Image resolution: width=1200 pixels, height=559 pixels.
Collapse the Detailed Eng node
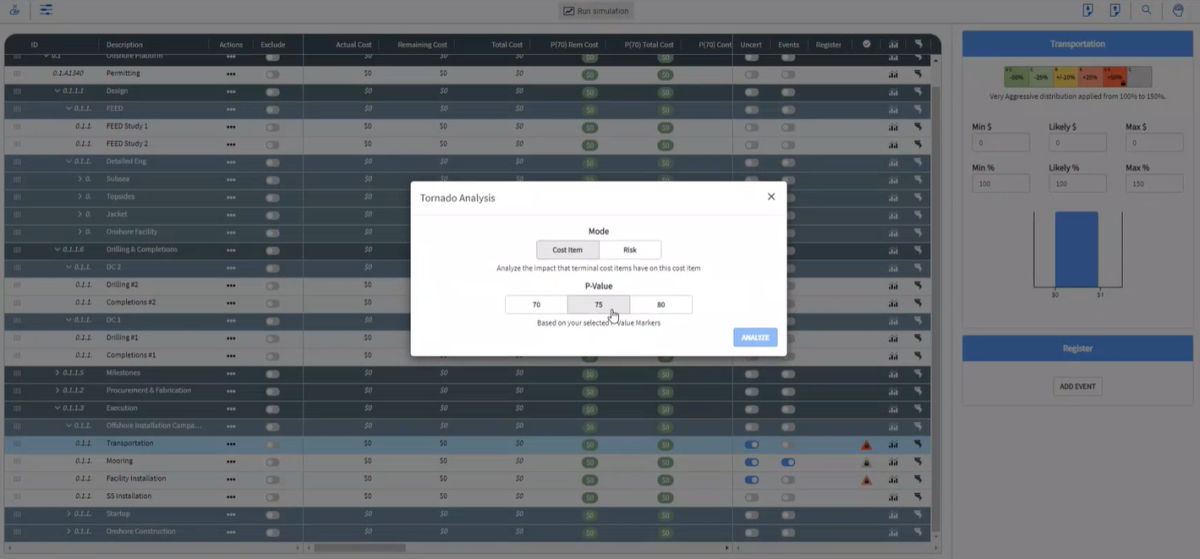tap(69, 162)
